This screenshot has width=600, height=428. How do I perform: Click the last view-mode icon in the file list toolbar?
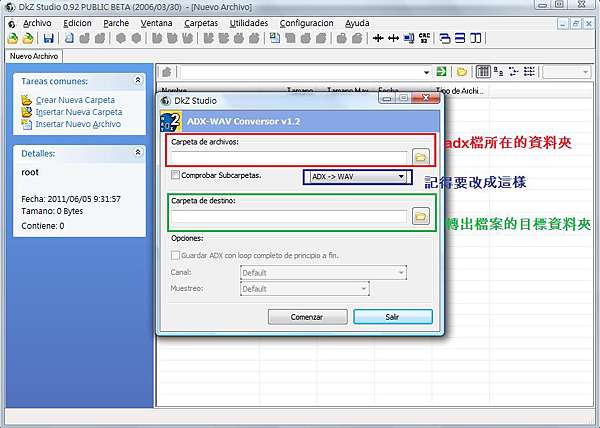pos(529,72)
